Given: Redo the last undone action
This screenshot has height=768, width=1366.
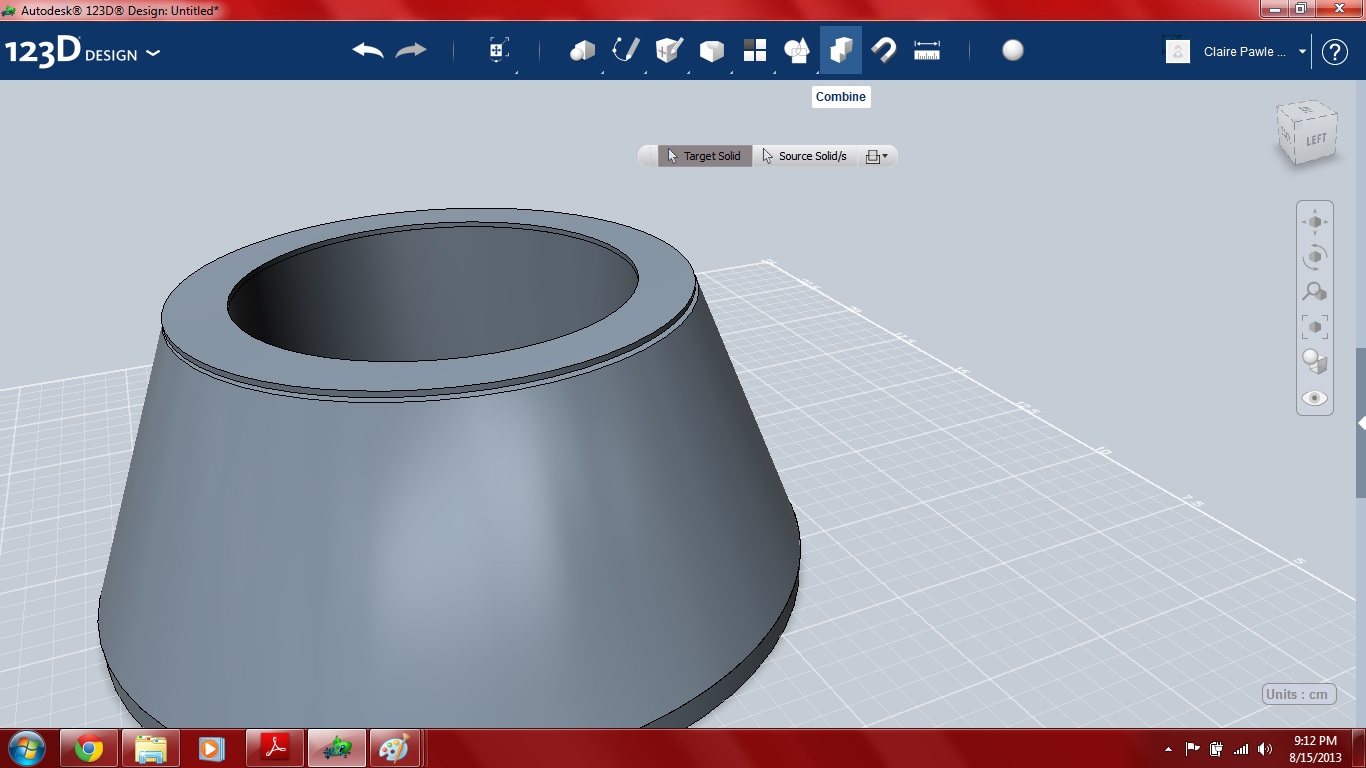Looking at the screenshot, I should point(411,50).
